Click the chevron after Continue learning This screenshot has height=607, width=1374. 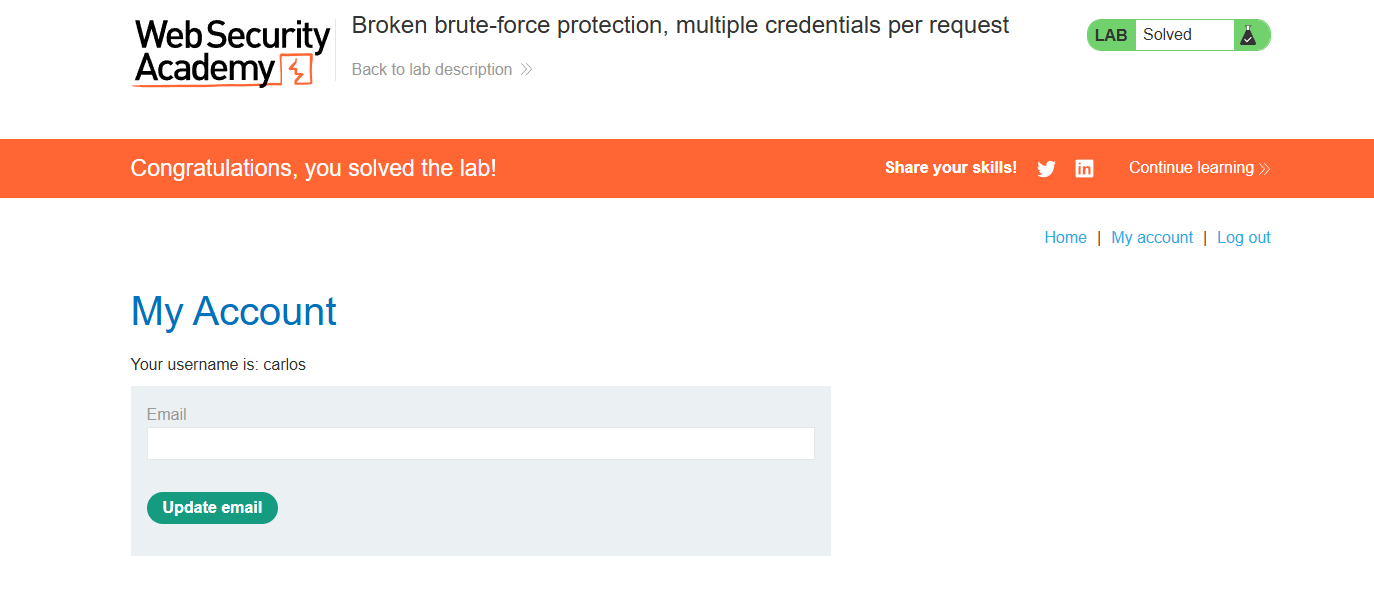[1265, 169]
